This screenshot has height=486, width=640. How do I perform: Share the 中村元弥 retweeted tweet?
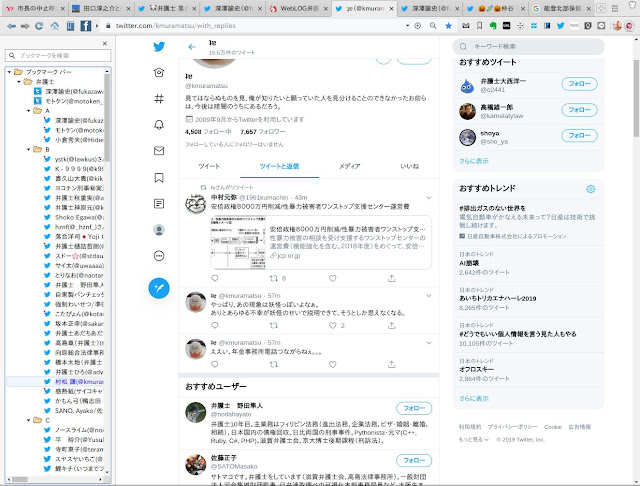pyautogui.click(x=391, y=278)
